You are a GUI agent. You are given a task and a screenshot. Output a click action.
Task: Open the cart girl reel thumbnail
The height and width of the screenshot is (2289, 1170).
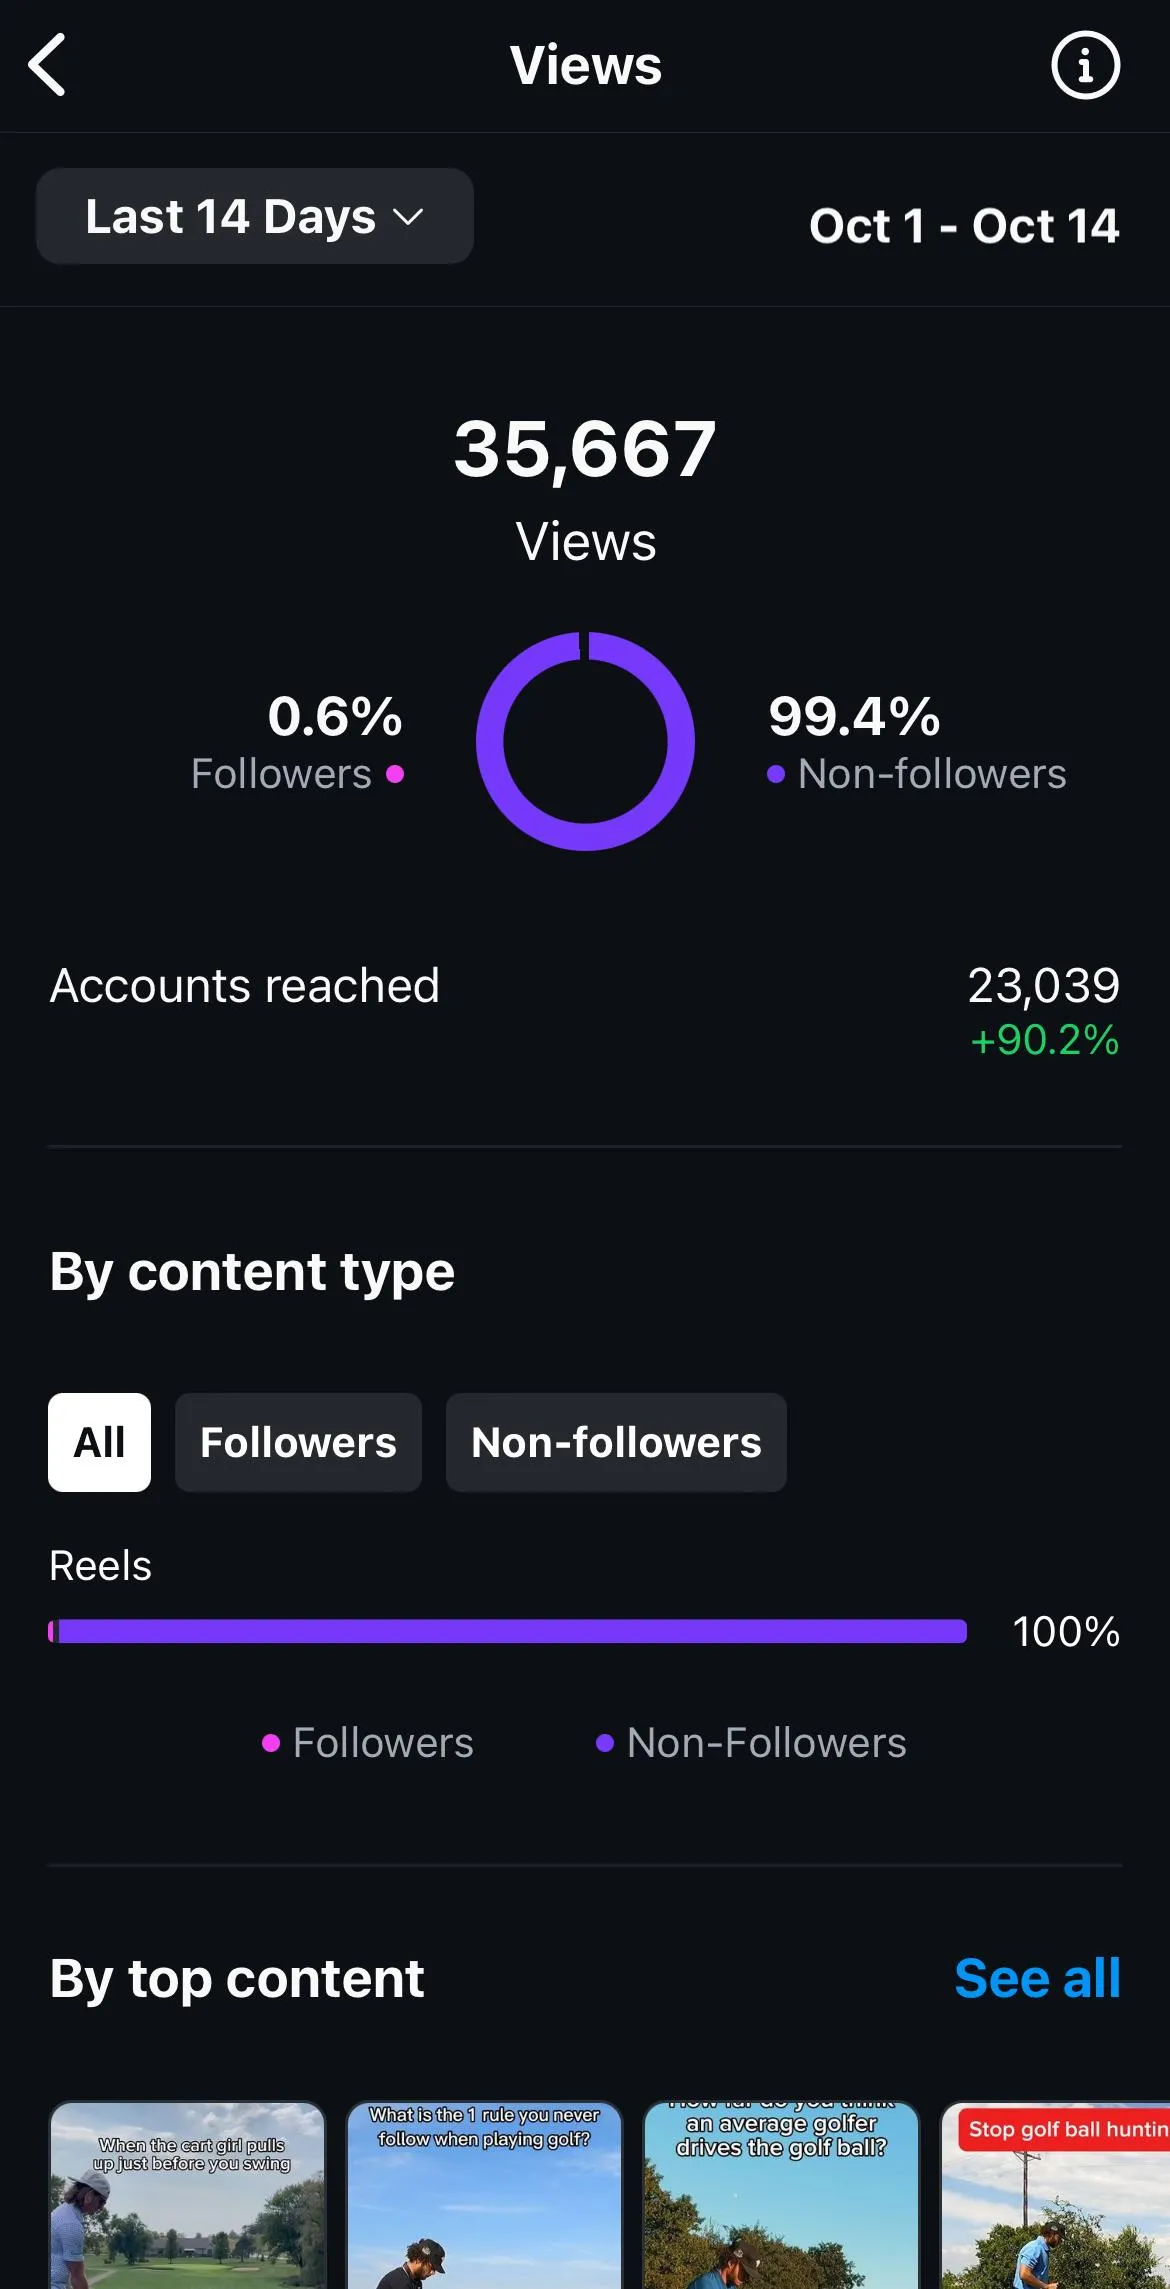pyautogui.click(x=188, y=2195)
